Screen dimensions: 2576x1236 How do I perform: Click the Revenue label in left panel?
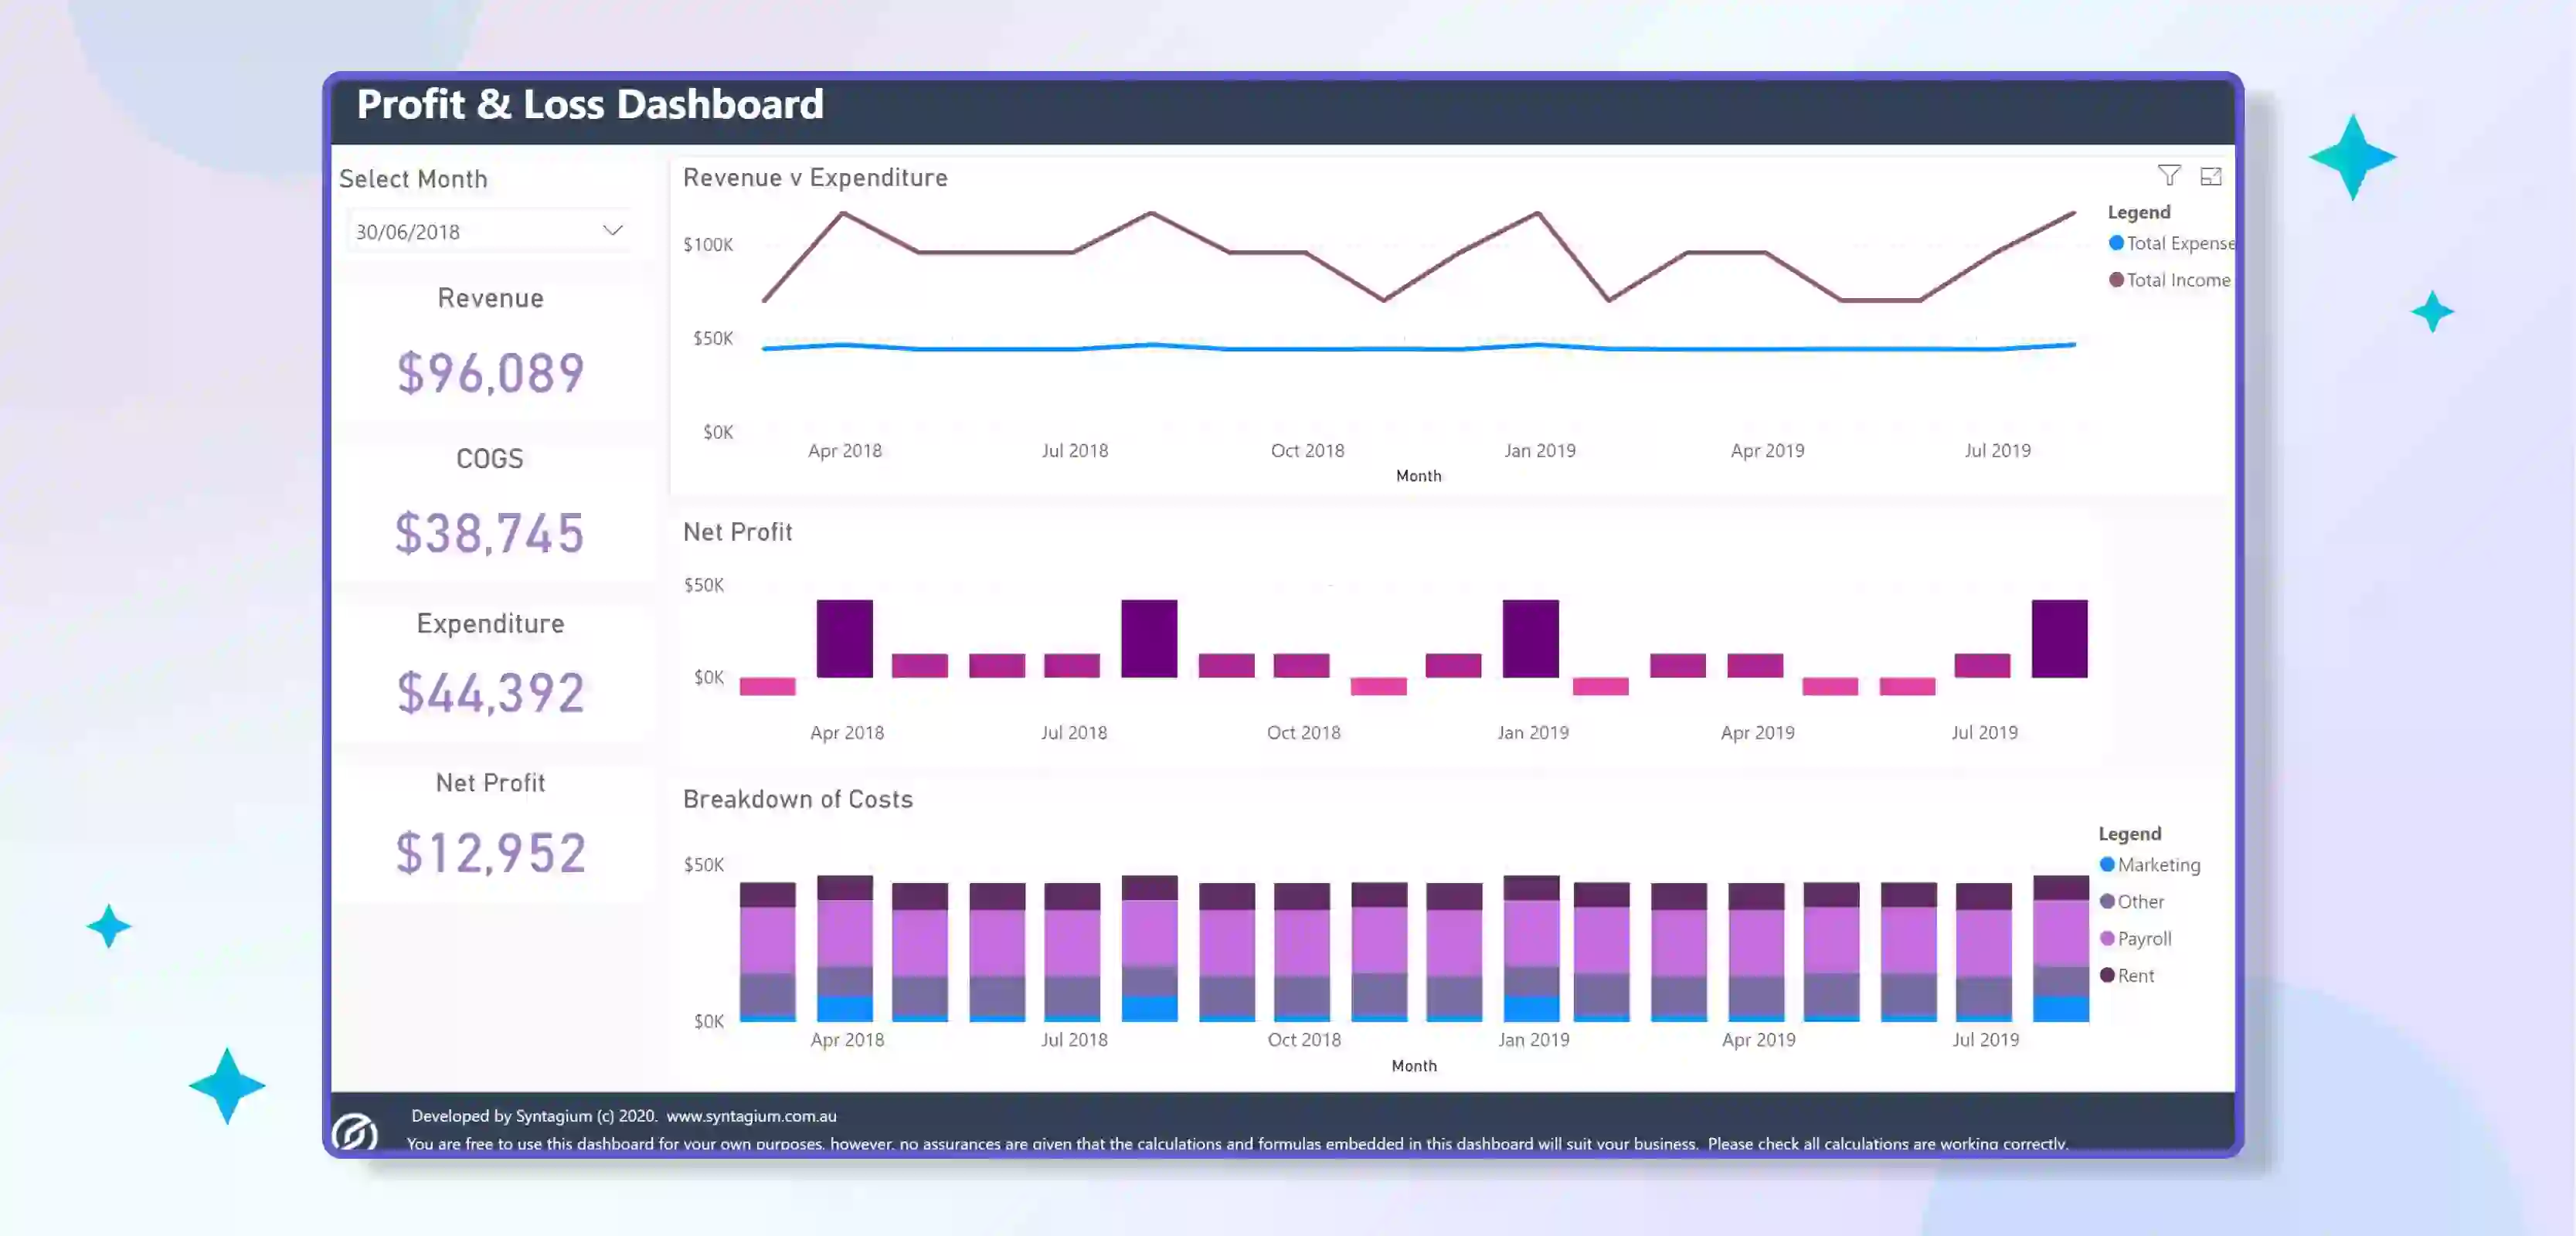click(490, 297)
